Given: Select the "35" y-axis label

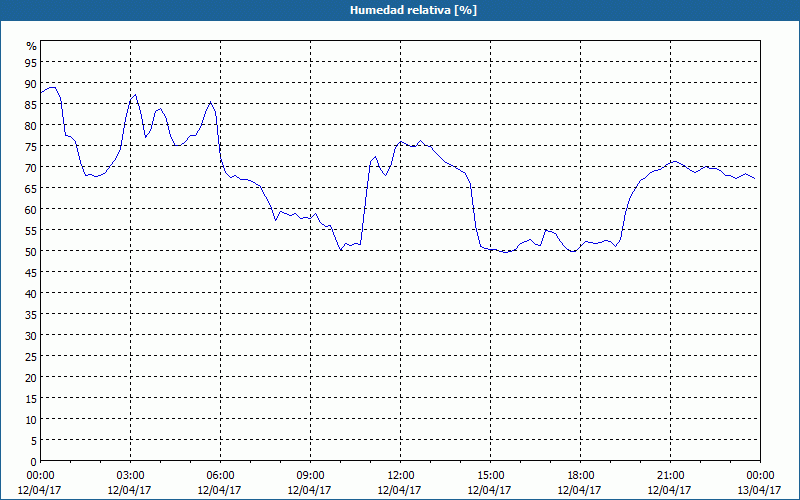Looking at the screenshot, I should point(31,314).
